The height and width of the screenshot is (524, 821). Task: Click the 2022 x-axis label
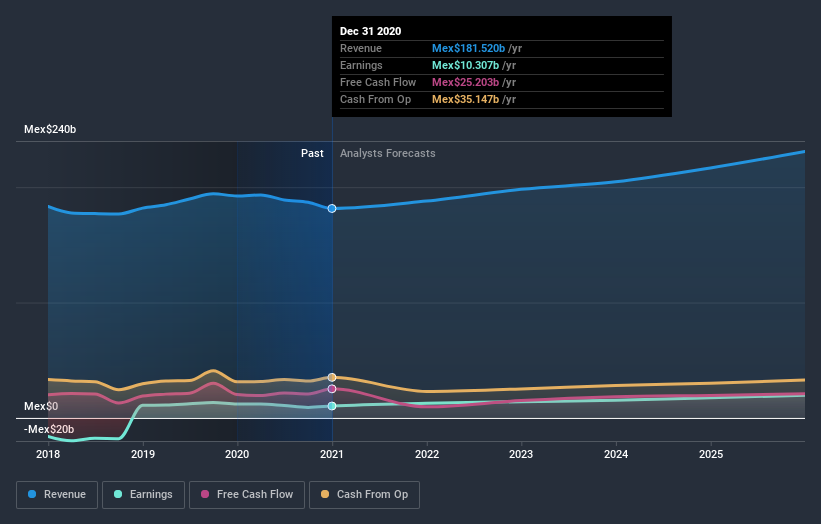click(427, 454)
